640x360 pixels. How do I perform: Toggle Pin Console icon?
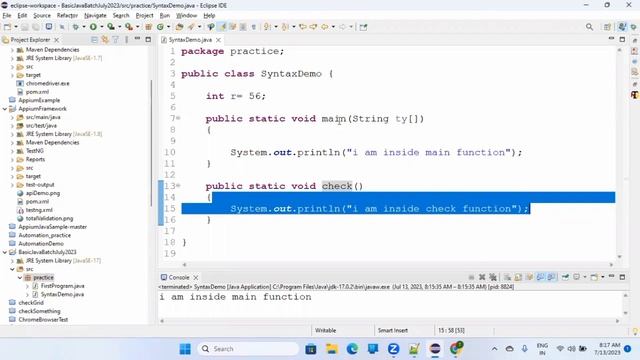(x=565, y=277)
